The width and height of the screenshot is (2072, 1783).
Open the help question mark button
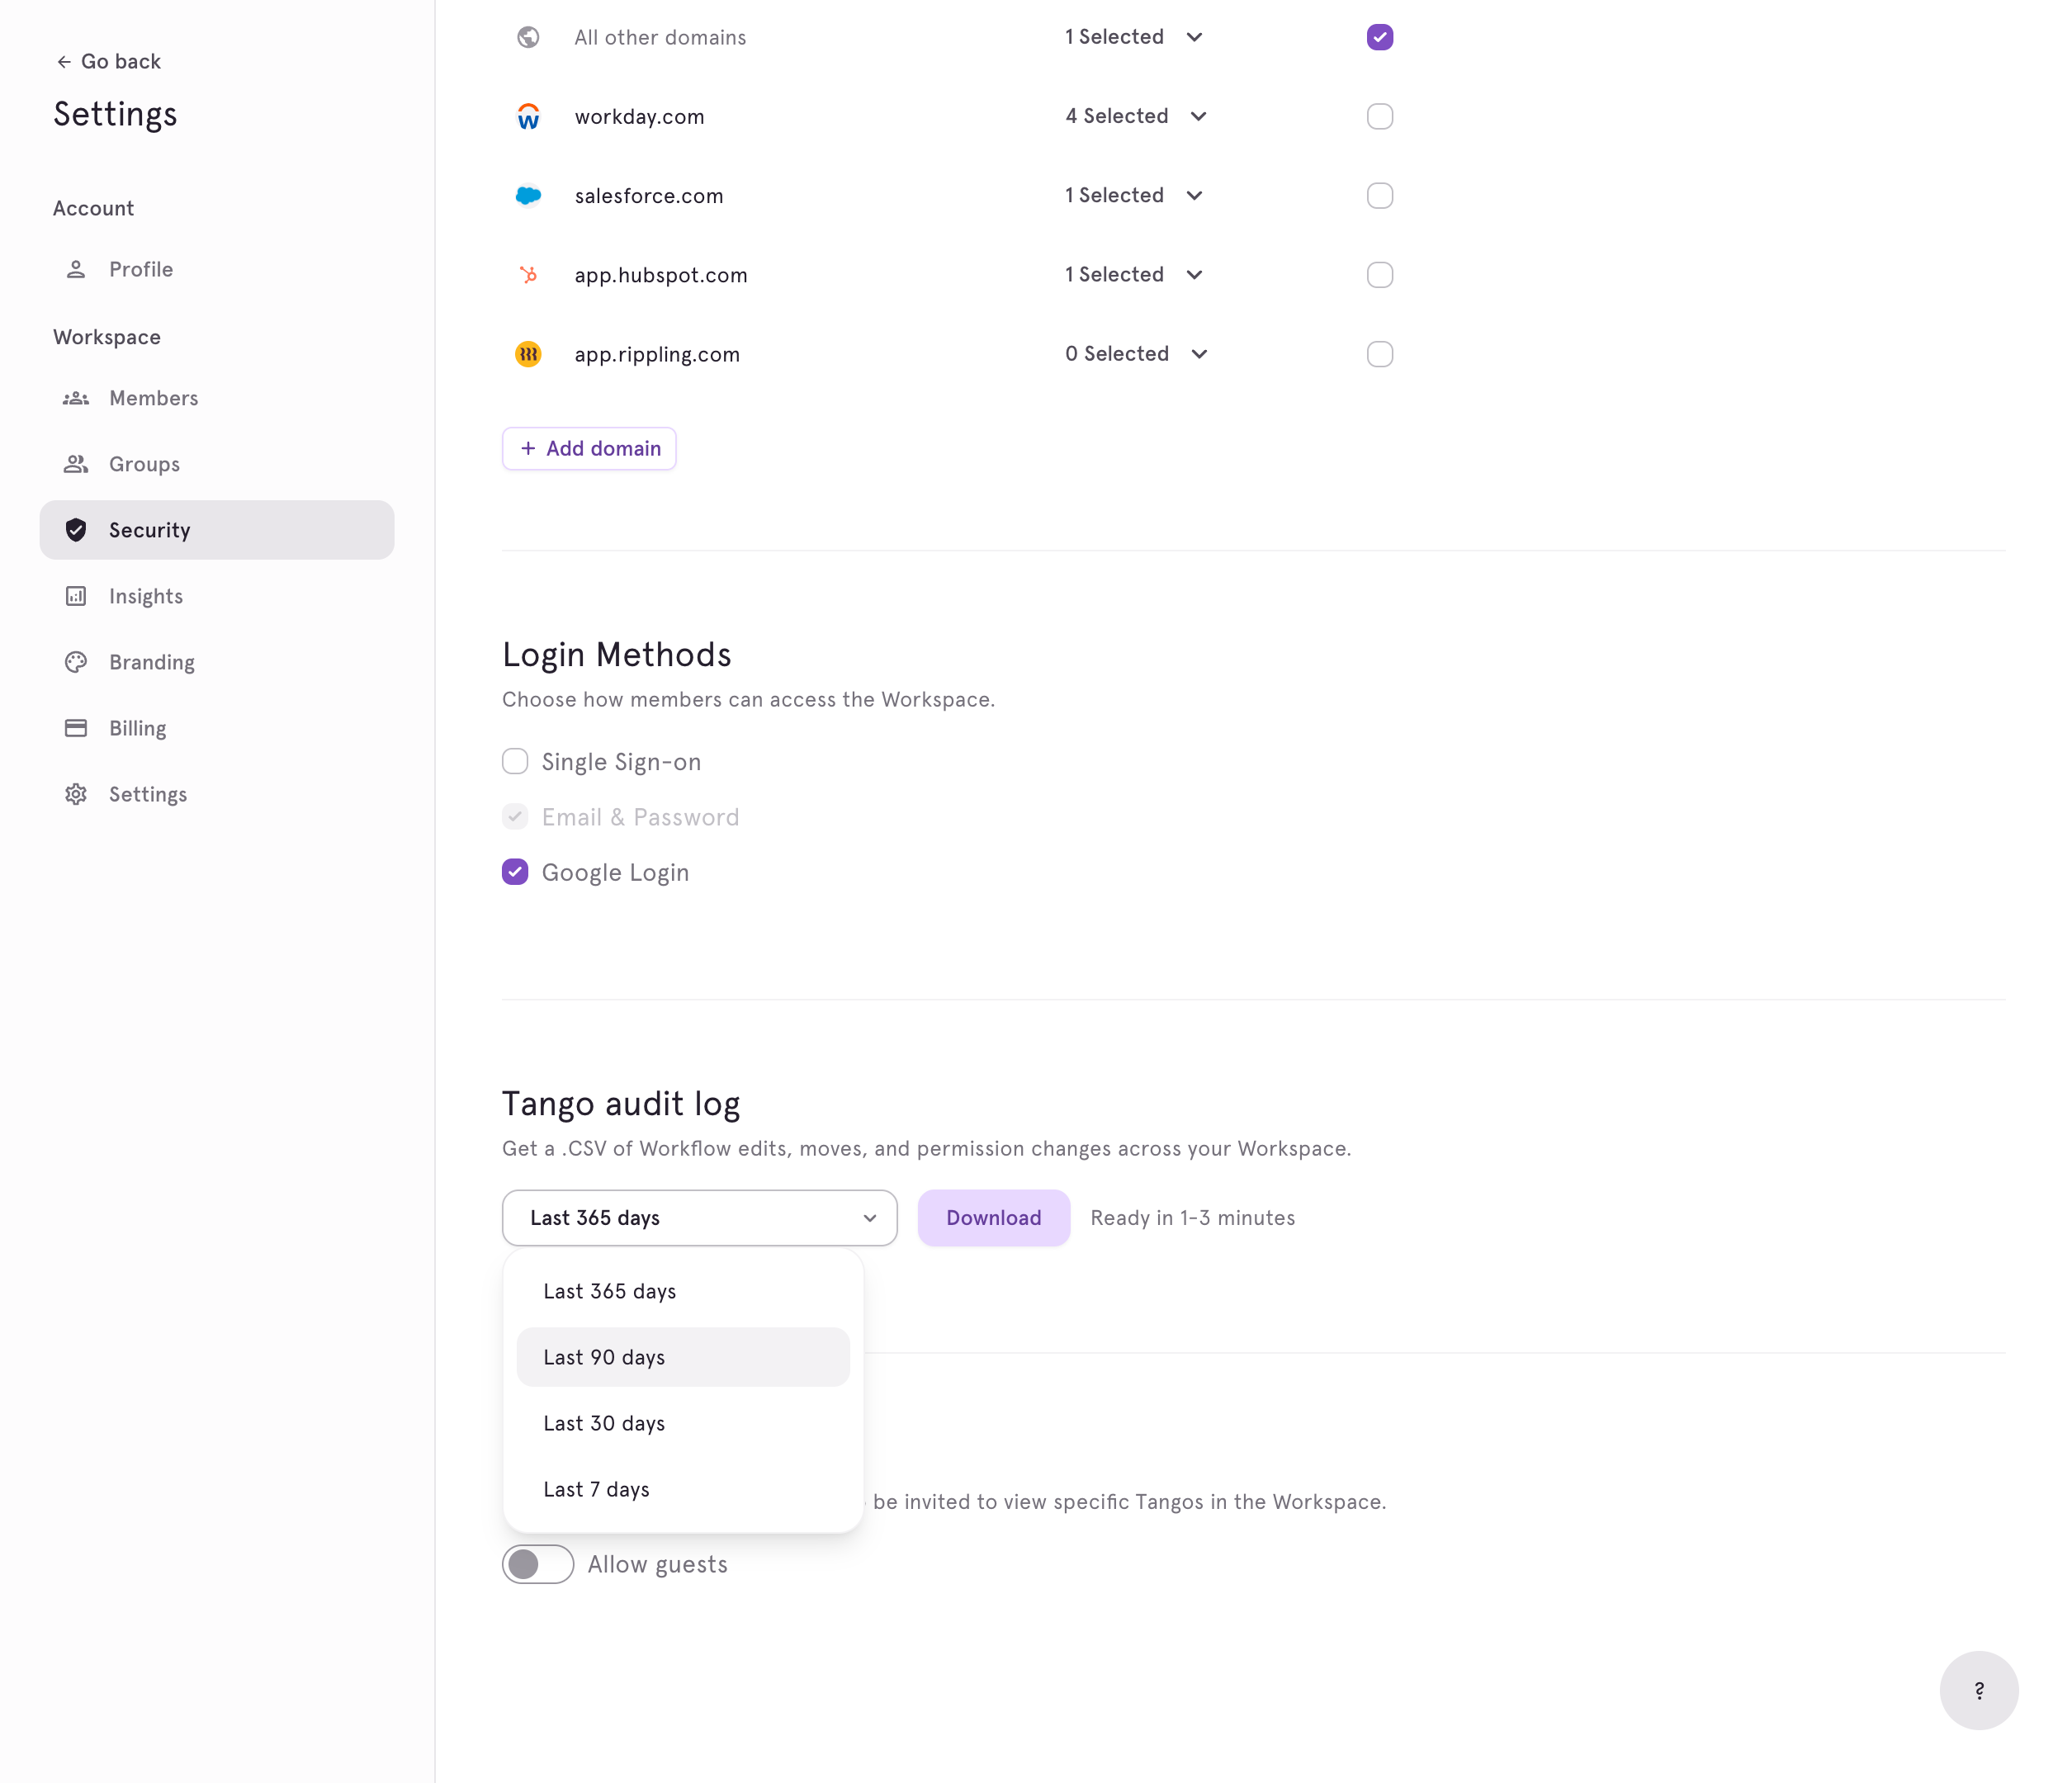(1979, 1690)
